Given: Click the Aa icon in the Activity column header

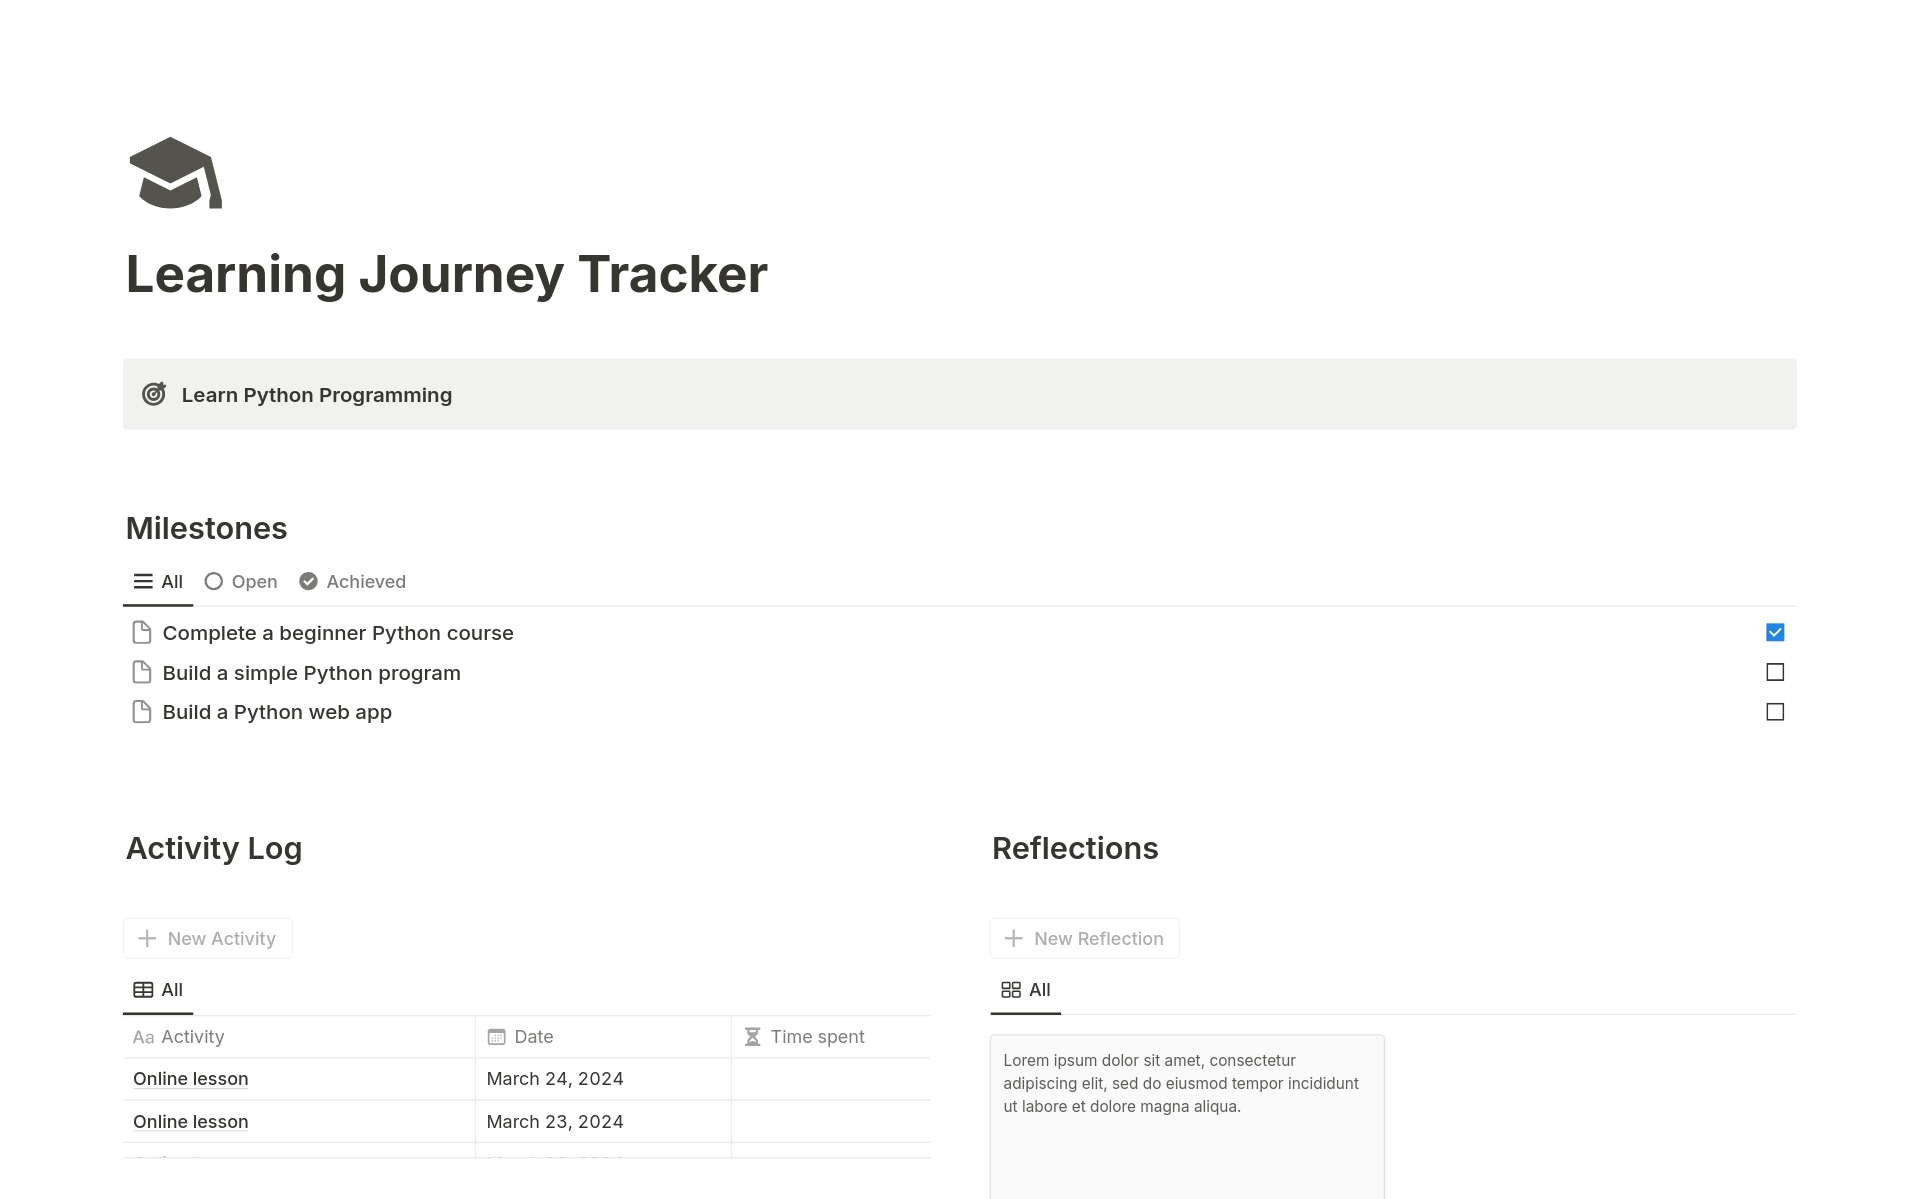Looking at the screenshot, I should (143, 1036).
